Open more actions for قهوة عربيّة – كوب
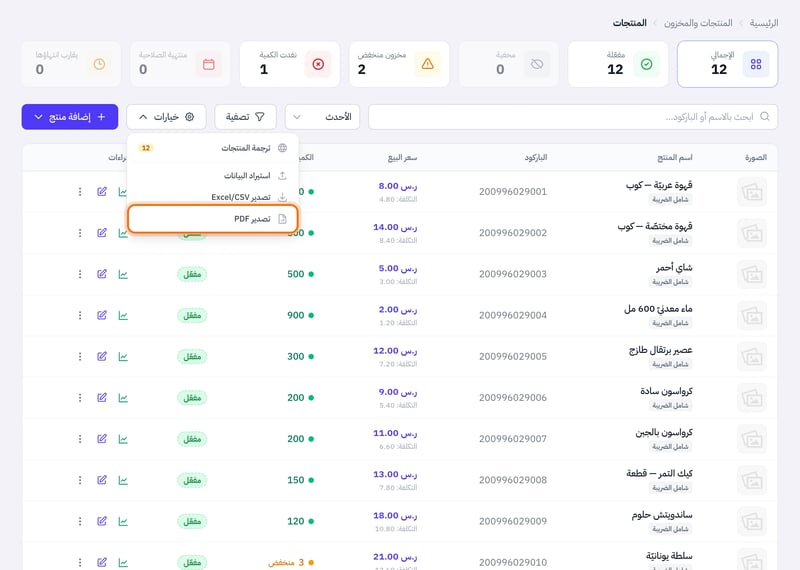800x570 pixels. point(80,191)
